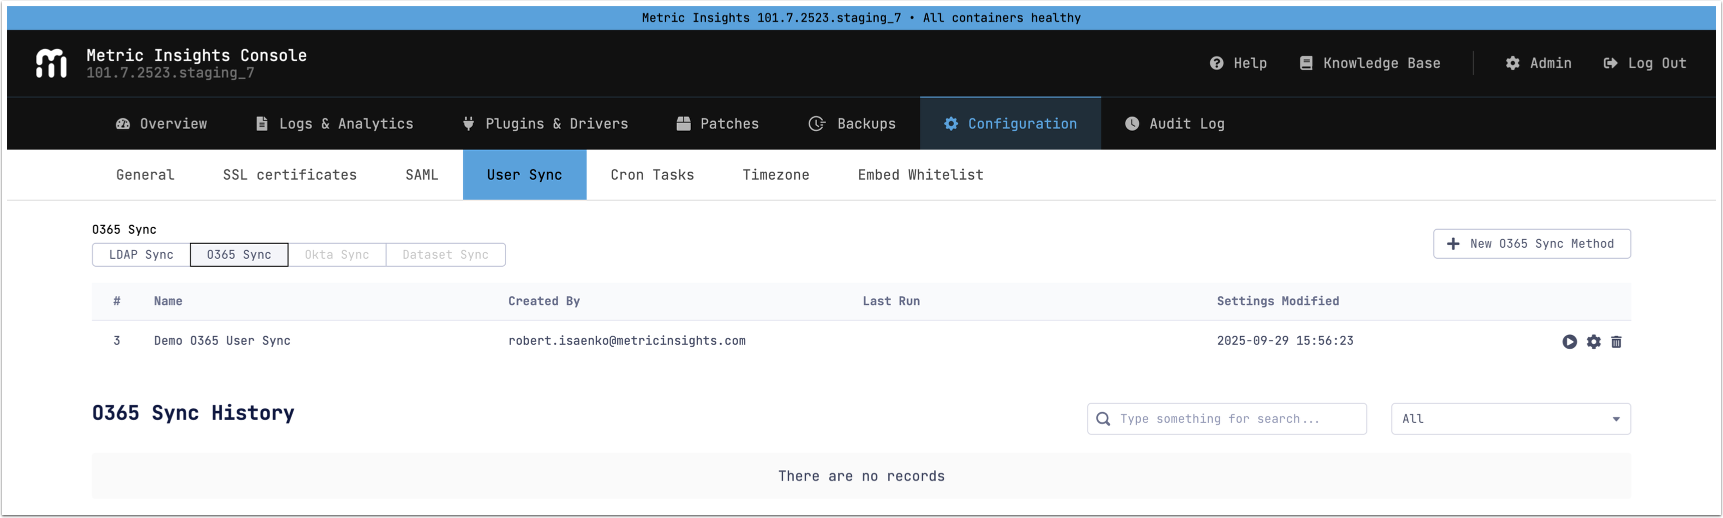Viewport: 1723px width, 518px height.
Task: Open the Timezone sub-tab
Action: click(776, 175)
